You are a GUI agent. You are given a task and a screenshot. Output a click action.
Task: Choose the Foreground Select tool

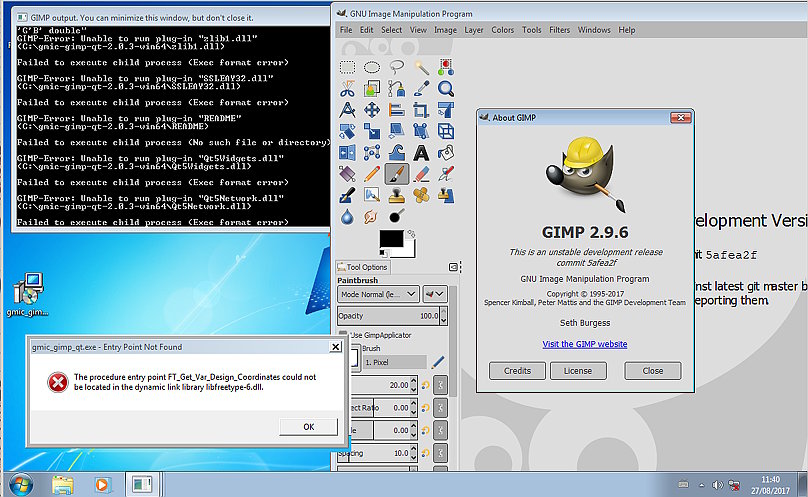[x=372, y=89]
